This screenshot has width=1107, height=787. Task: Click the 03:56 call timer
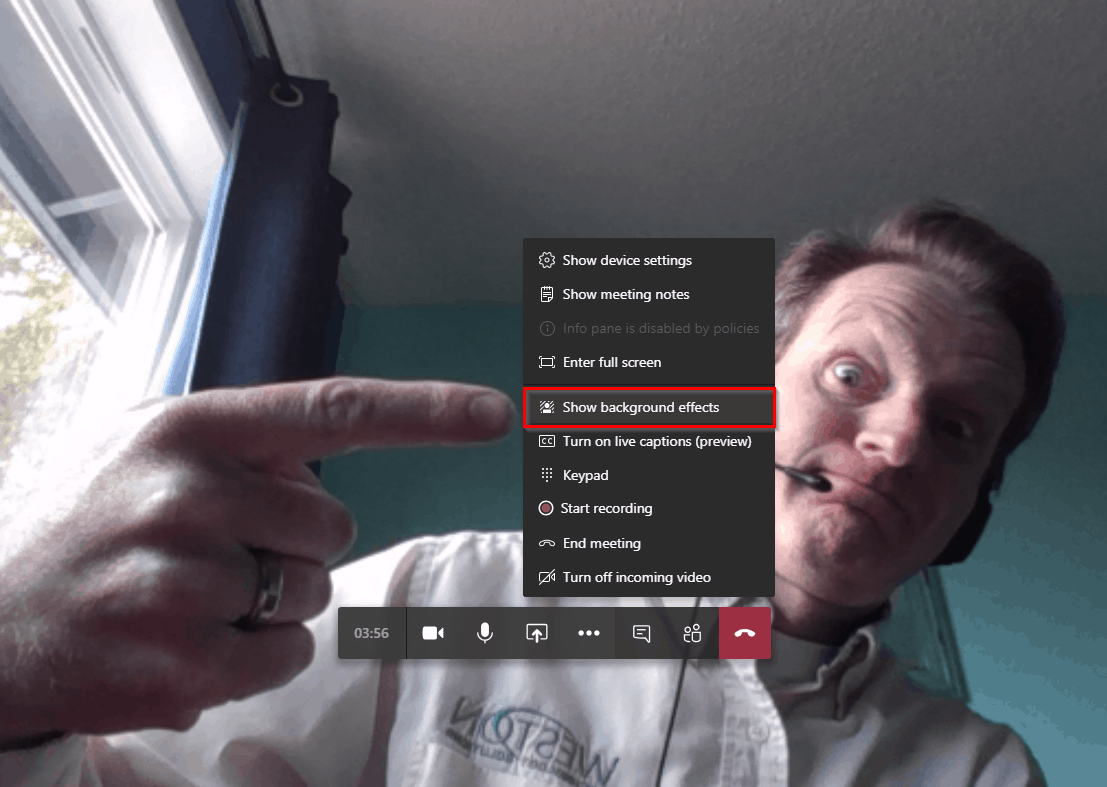pyautogui.click(x=371, y=633)
